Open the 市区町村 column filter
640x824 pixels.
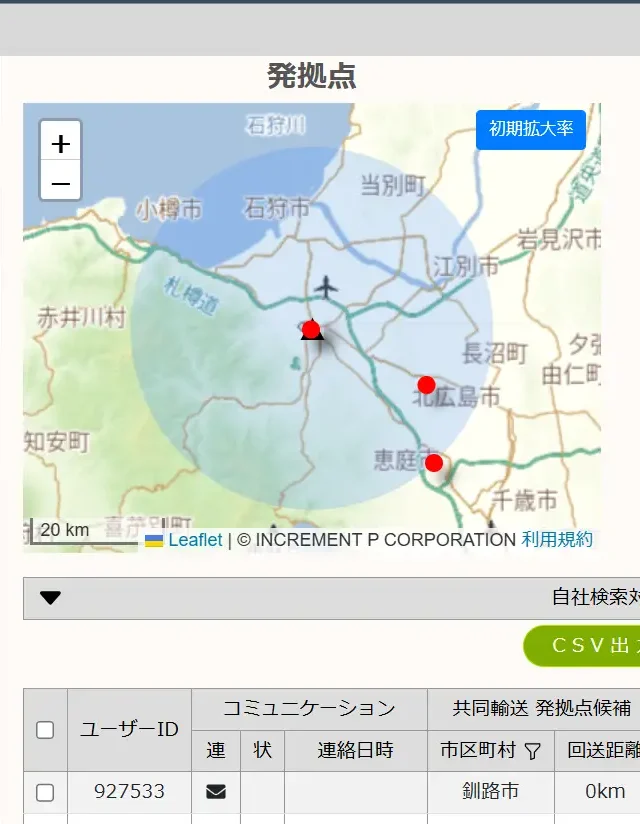[x=533, y=750]
